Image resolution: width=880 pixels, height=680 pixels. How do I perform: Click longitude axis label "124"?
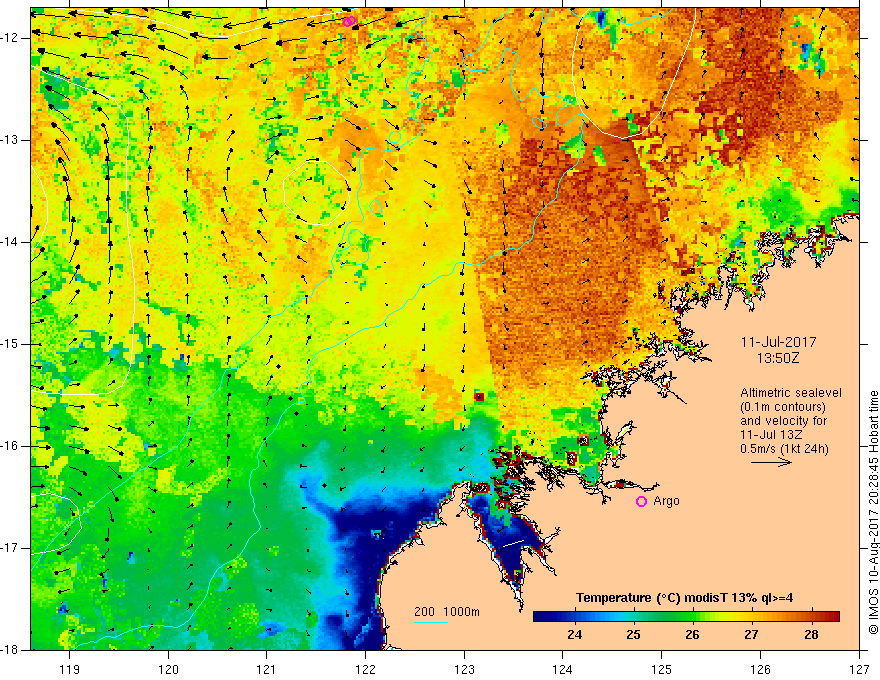563,669
